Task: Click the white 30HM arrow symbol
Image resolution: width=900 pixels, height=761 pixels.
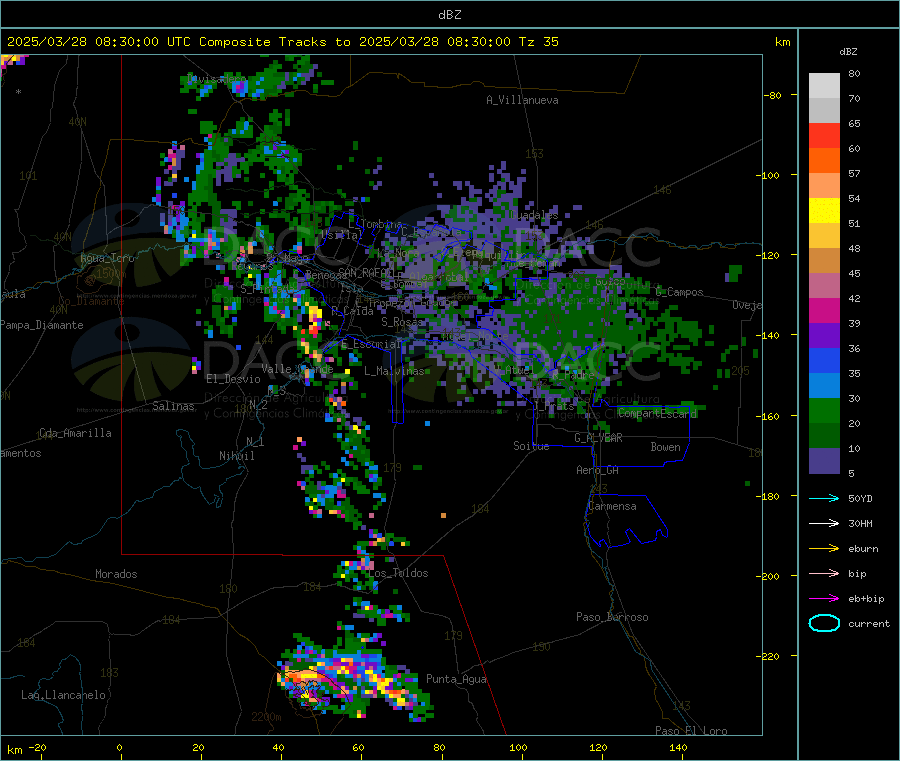Action: click(x=824, y=523)
